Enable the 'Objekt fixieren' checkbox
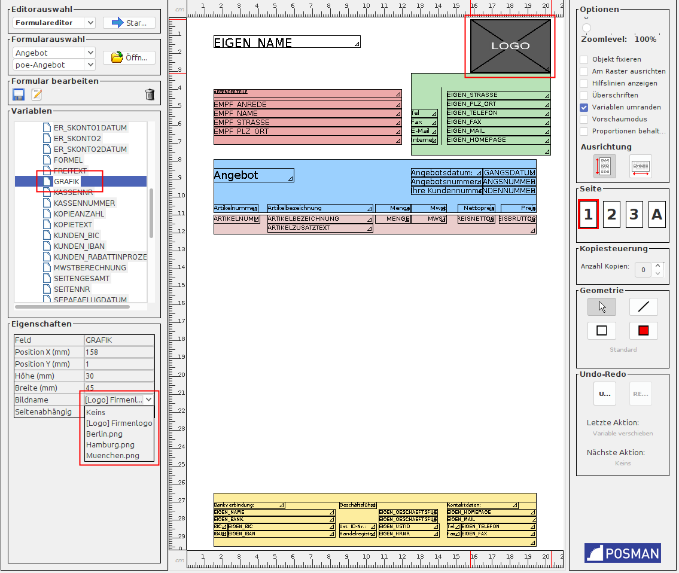 585,60
